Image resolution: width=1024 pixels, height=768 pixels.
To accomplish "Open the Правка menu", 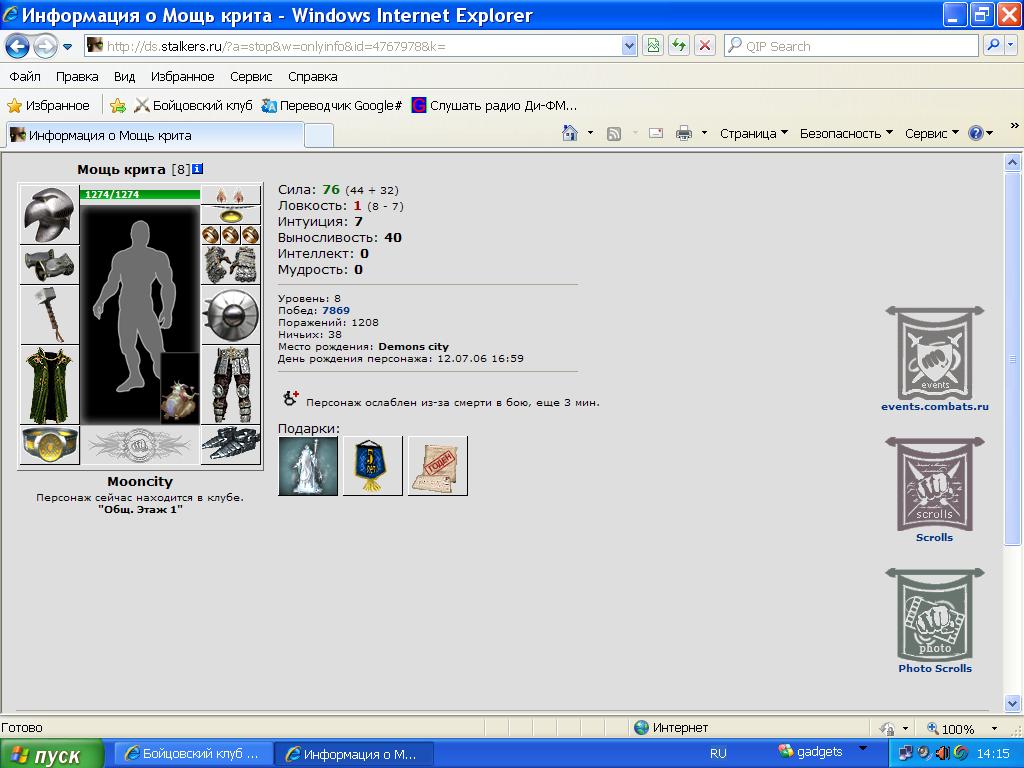I will point(77,76).
